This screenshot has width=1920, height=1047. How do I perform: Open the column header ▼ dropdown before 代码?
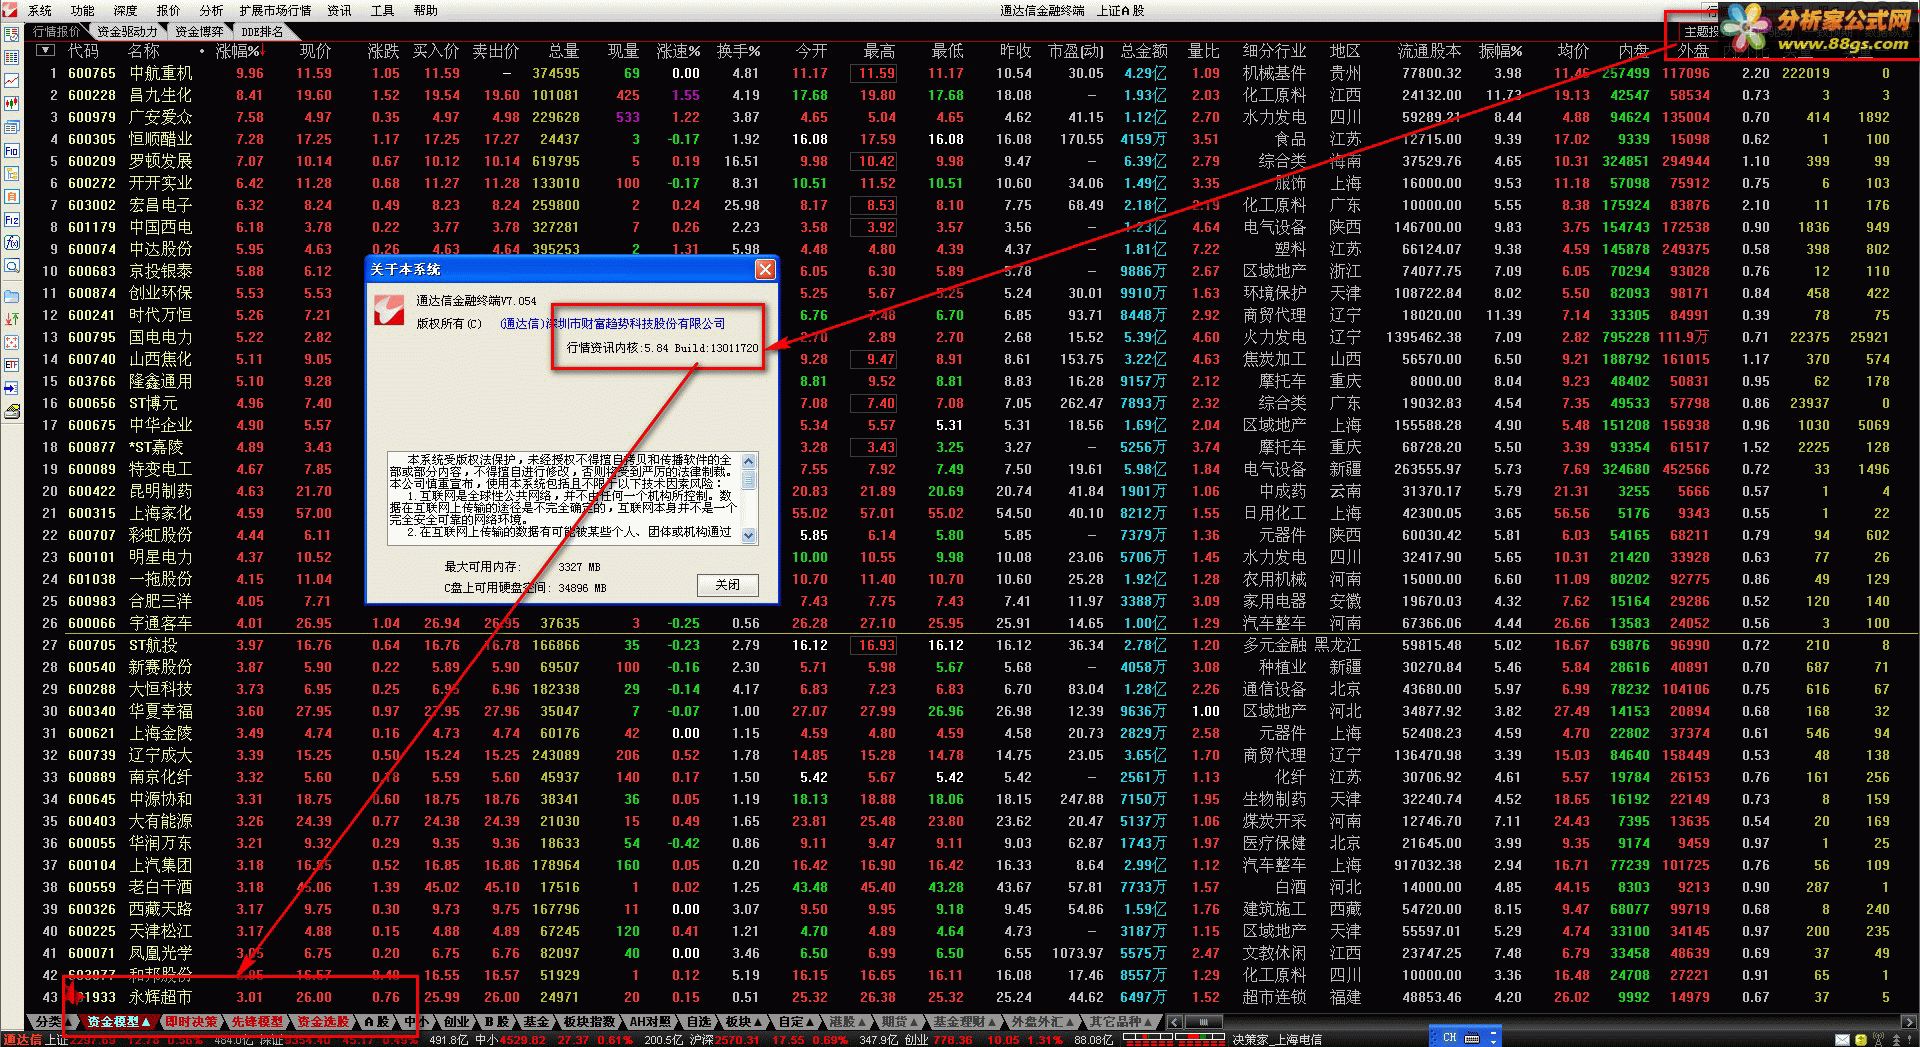point(44,50)
